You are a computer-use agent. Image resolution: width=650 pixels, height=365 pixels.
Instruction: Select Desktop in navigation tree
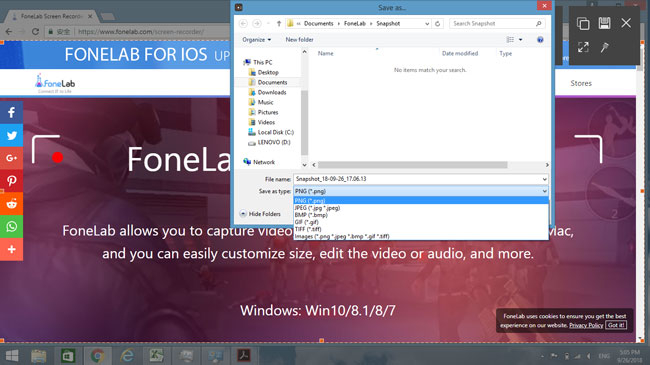coord(268,72)
